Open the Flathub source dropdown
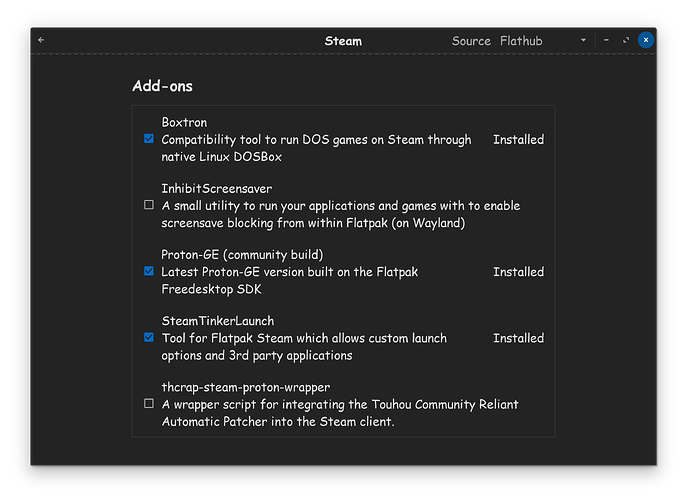Viewport: 687px width, 500px height. (543, 40)
